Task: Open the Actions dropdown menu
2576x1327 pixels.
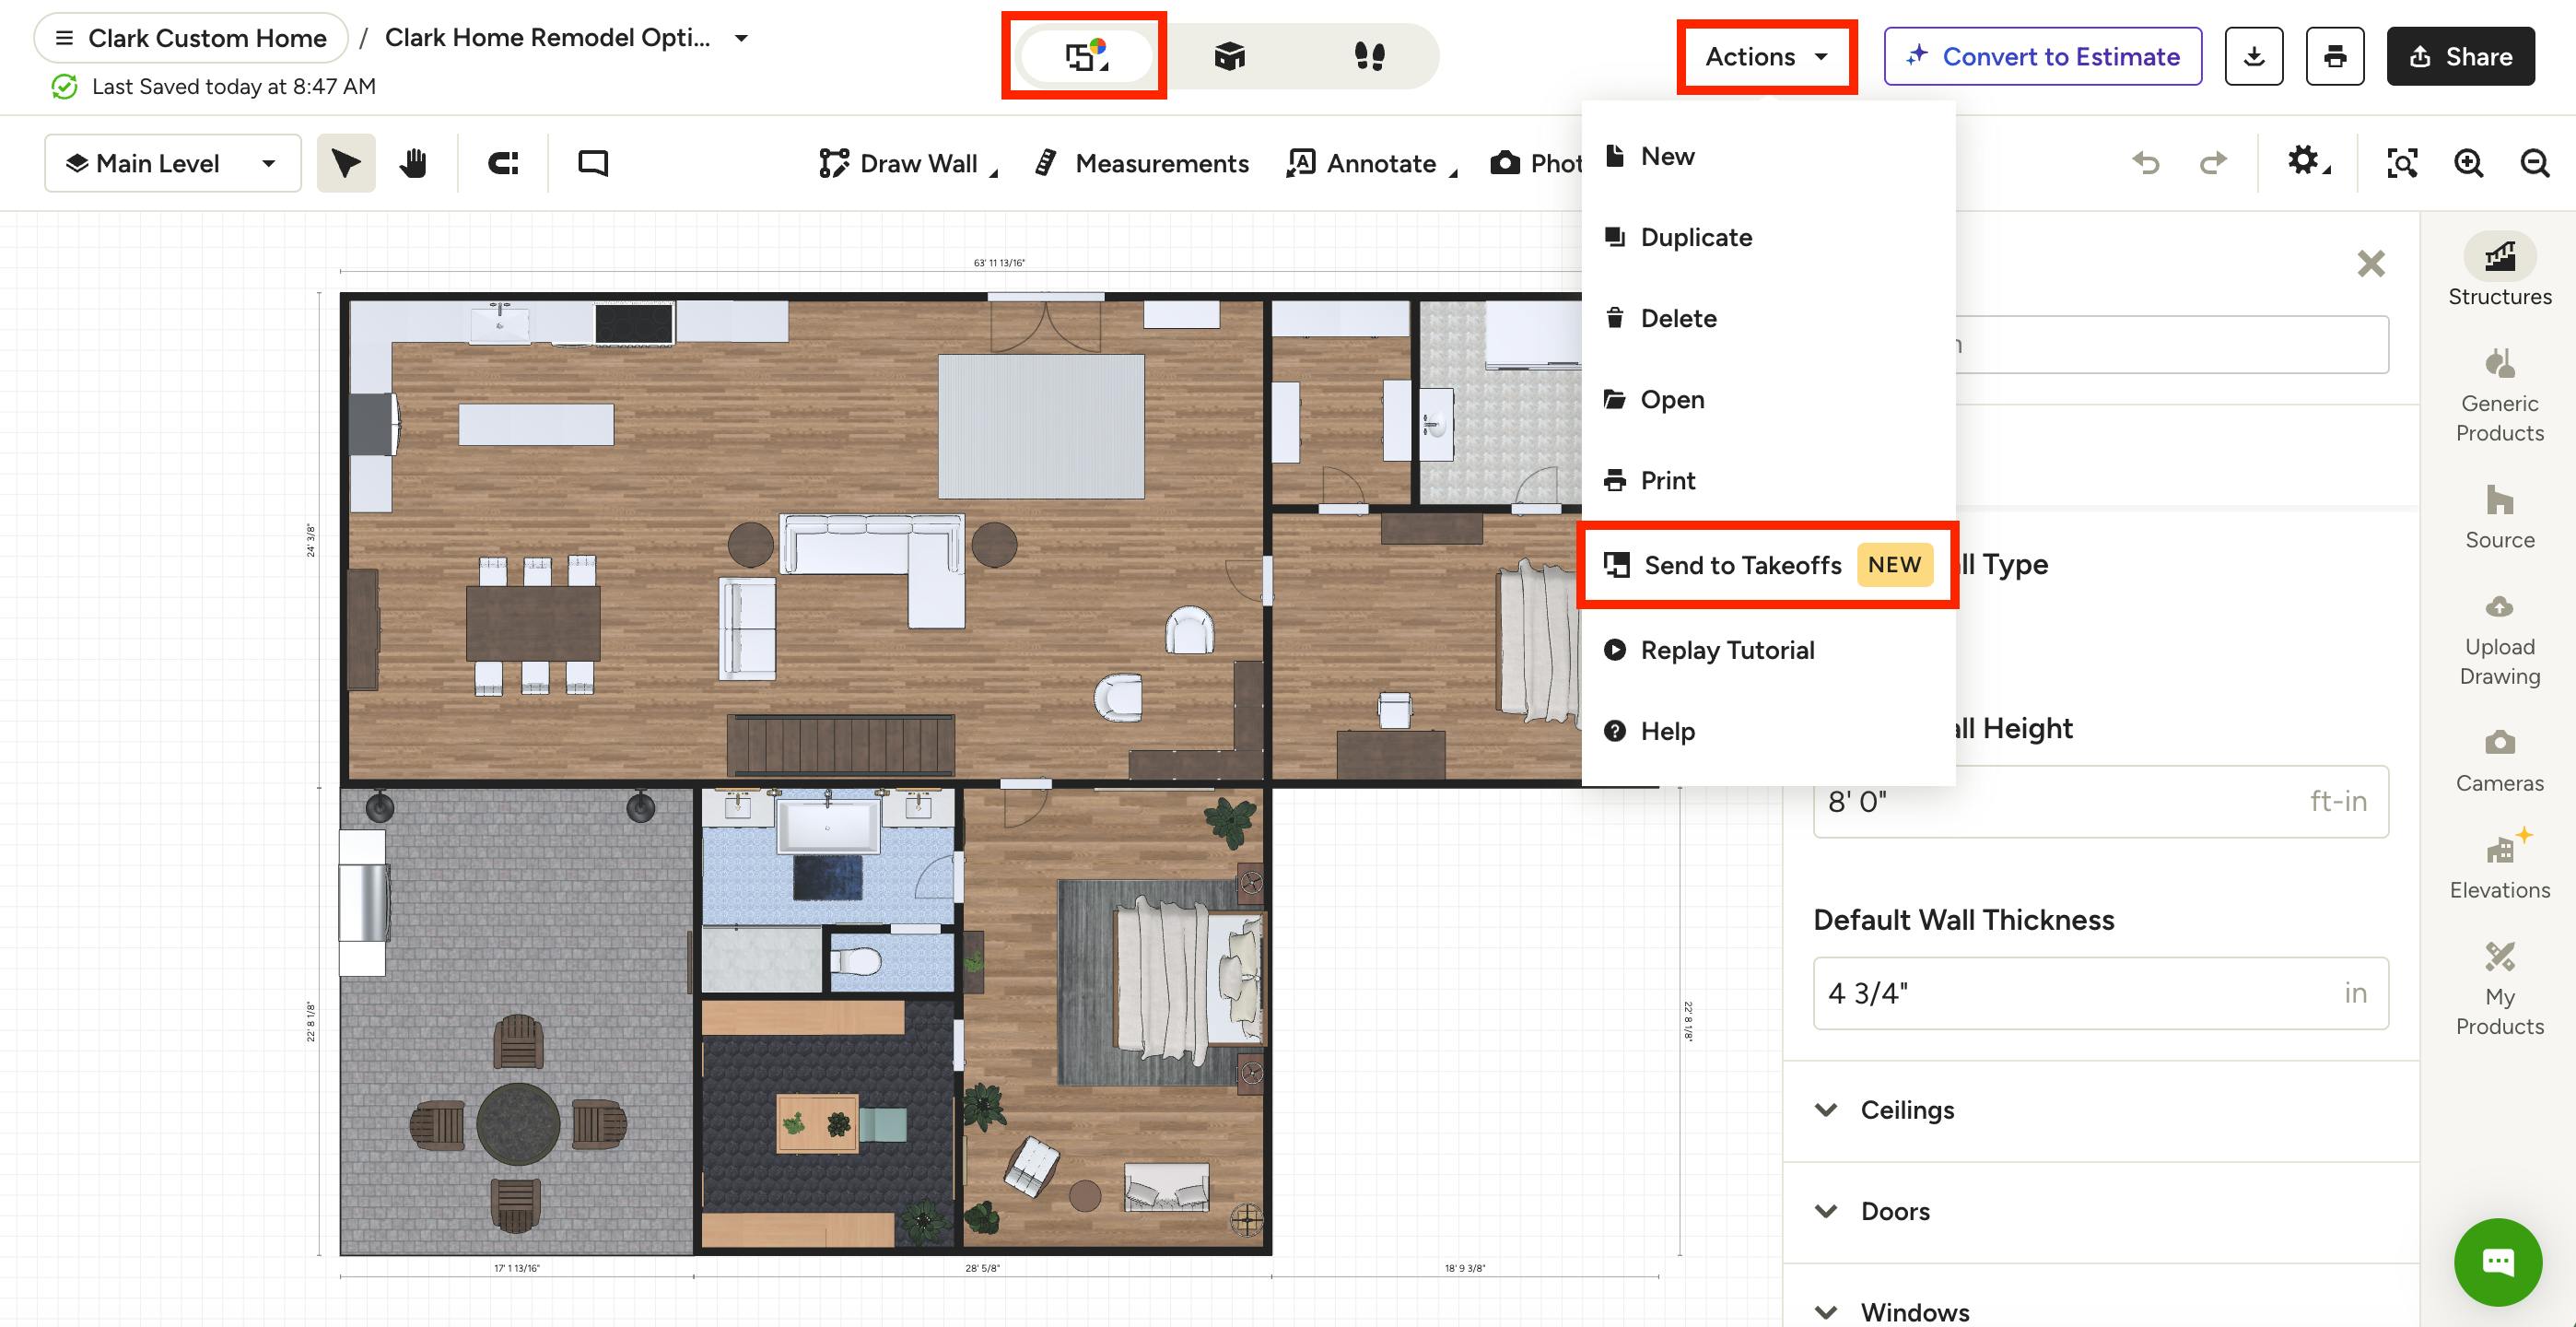Action: point(1766,56)
